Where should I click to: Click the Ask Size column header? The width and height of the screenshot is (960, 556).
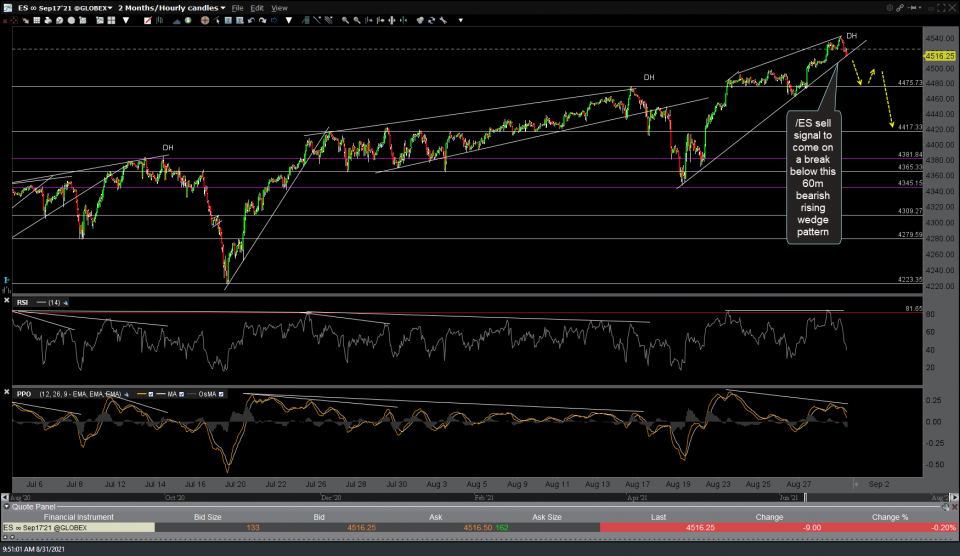(x=547, y=517)
